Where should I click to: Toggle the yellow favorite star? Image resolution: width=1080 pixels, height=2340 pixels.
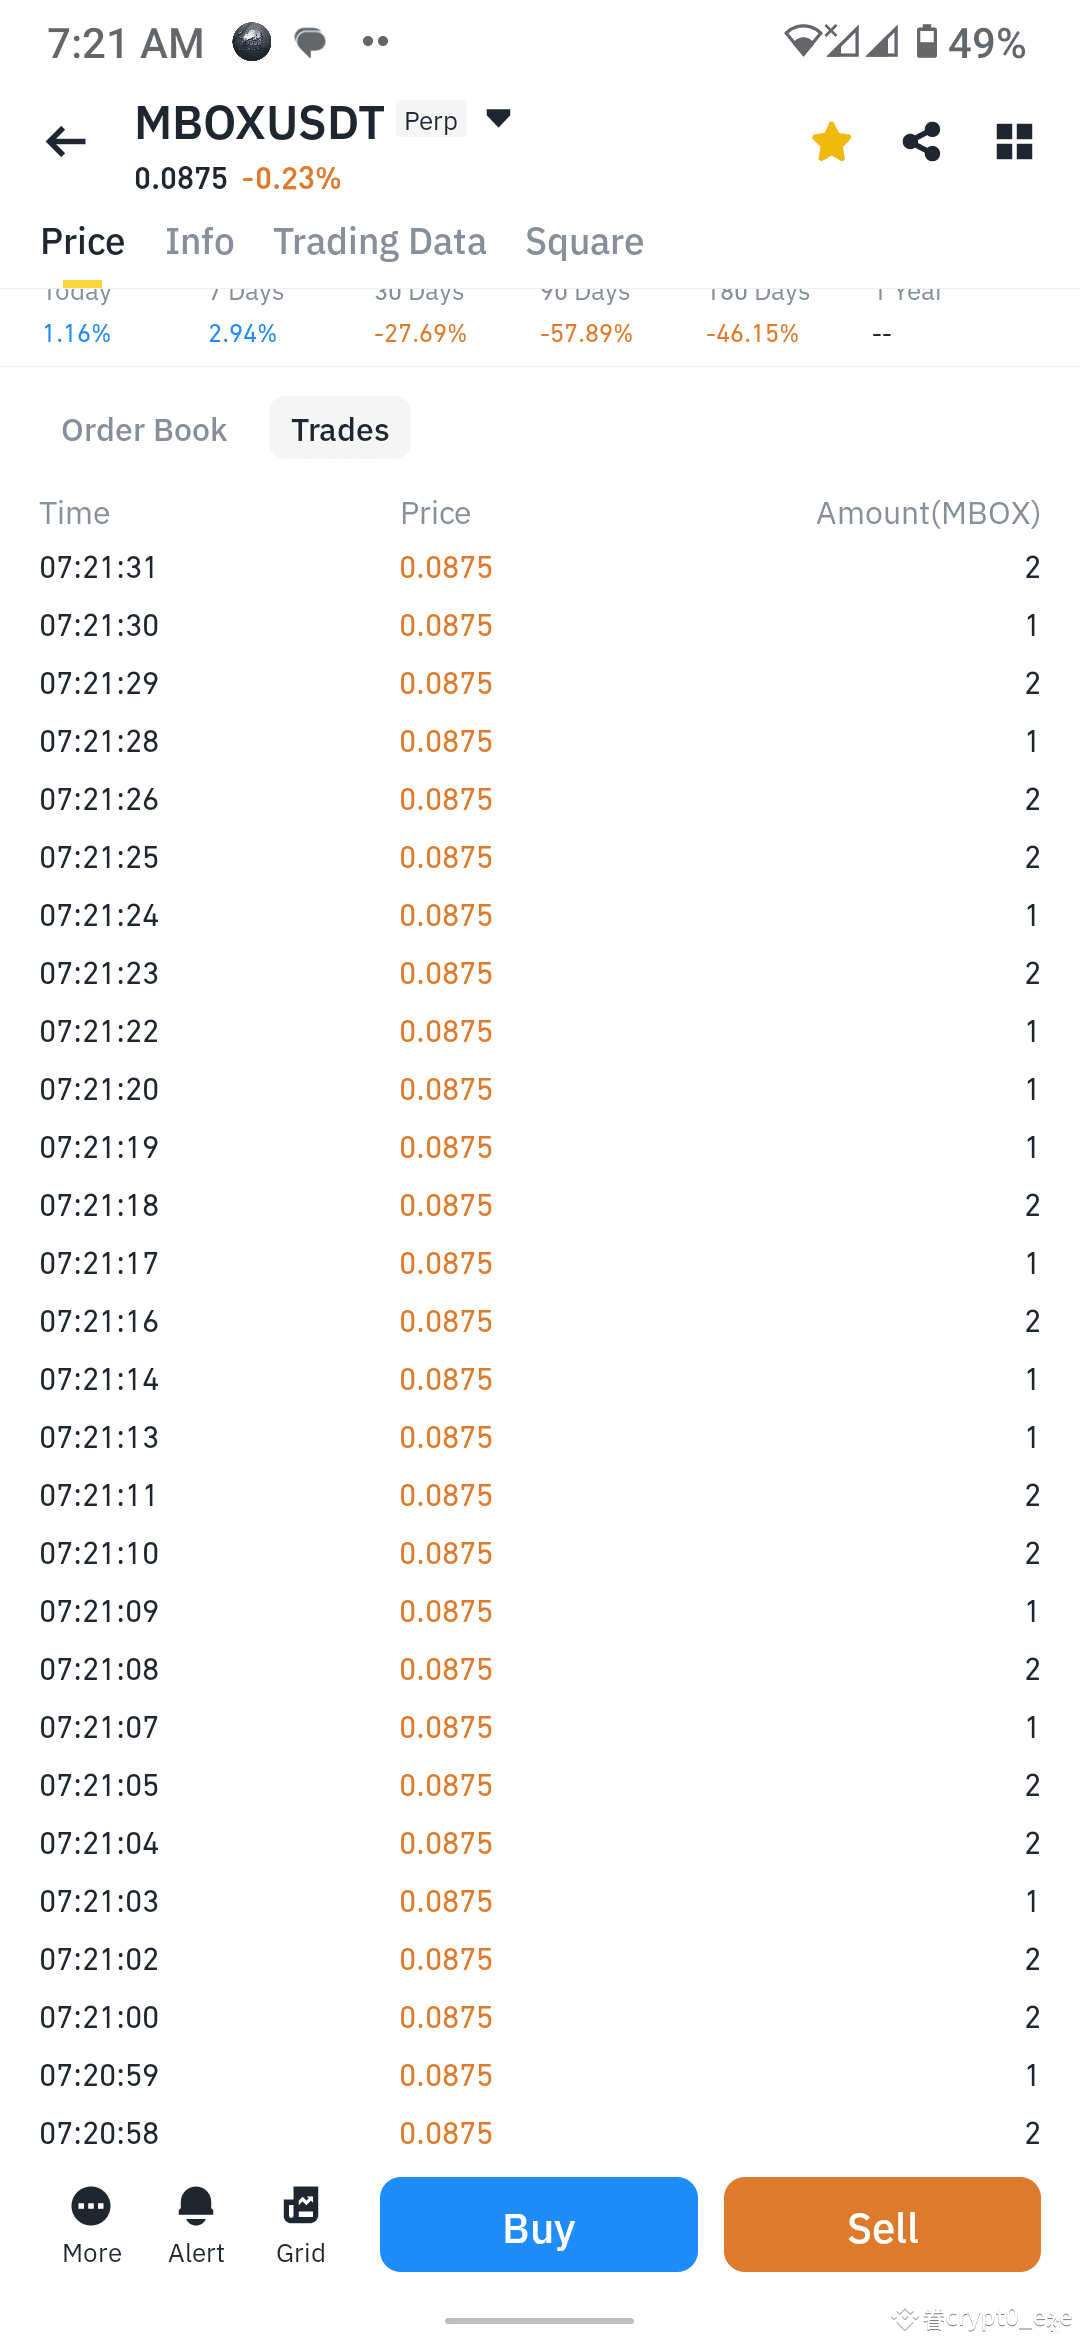pyautogui.click(x=831, y=142)
